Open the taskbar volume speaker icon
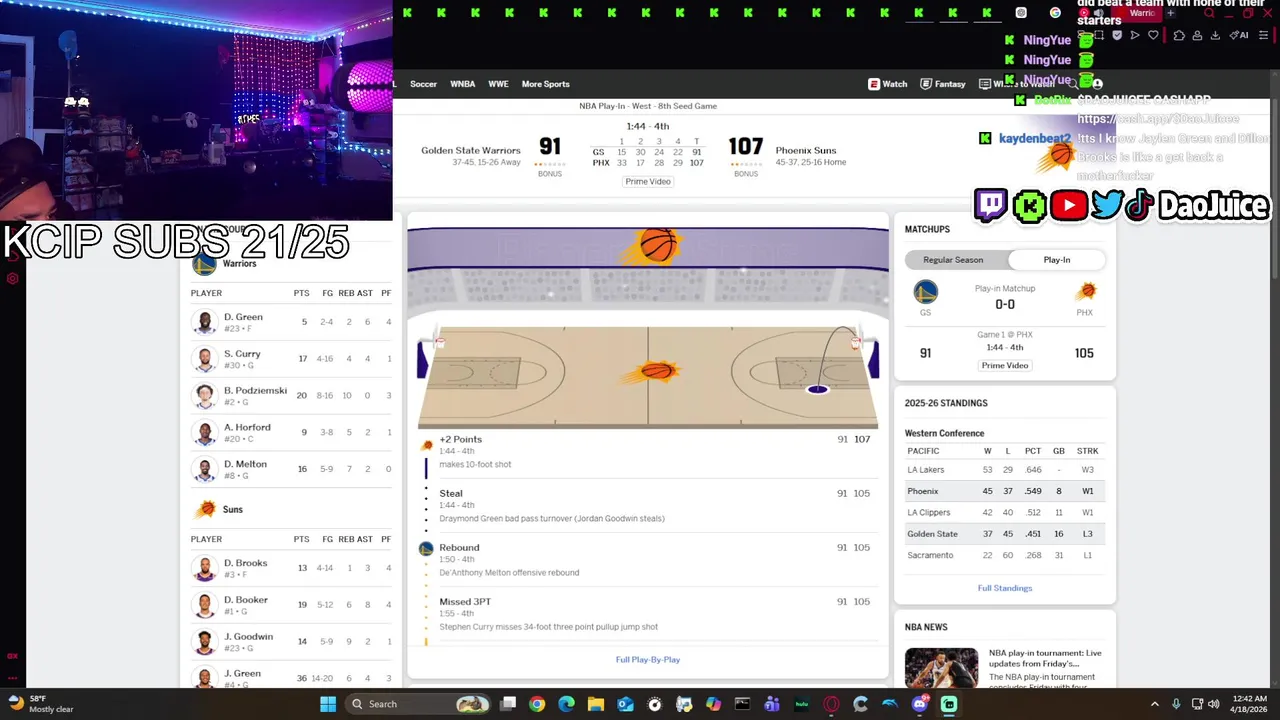The width and height of the screenshot is (1280, 720). click(x=1213, y=704)
